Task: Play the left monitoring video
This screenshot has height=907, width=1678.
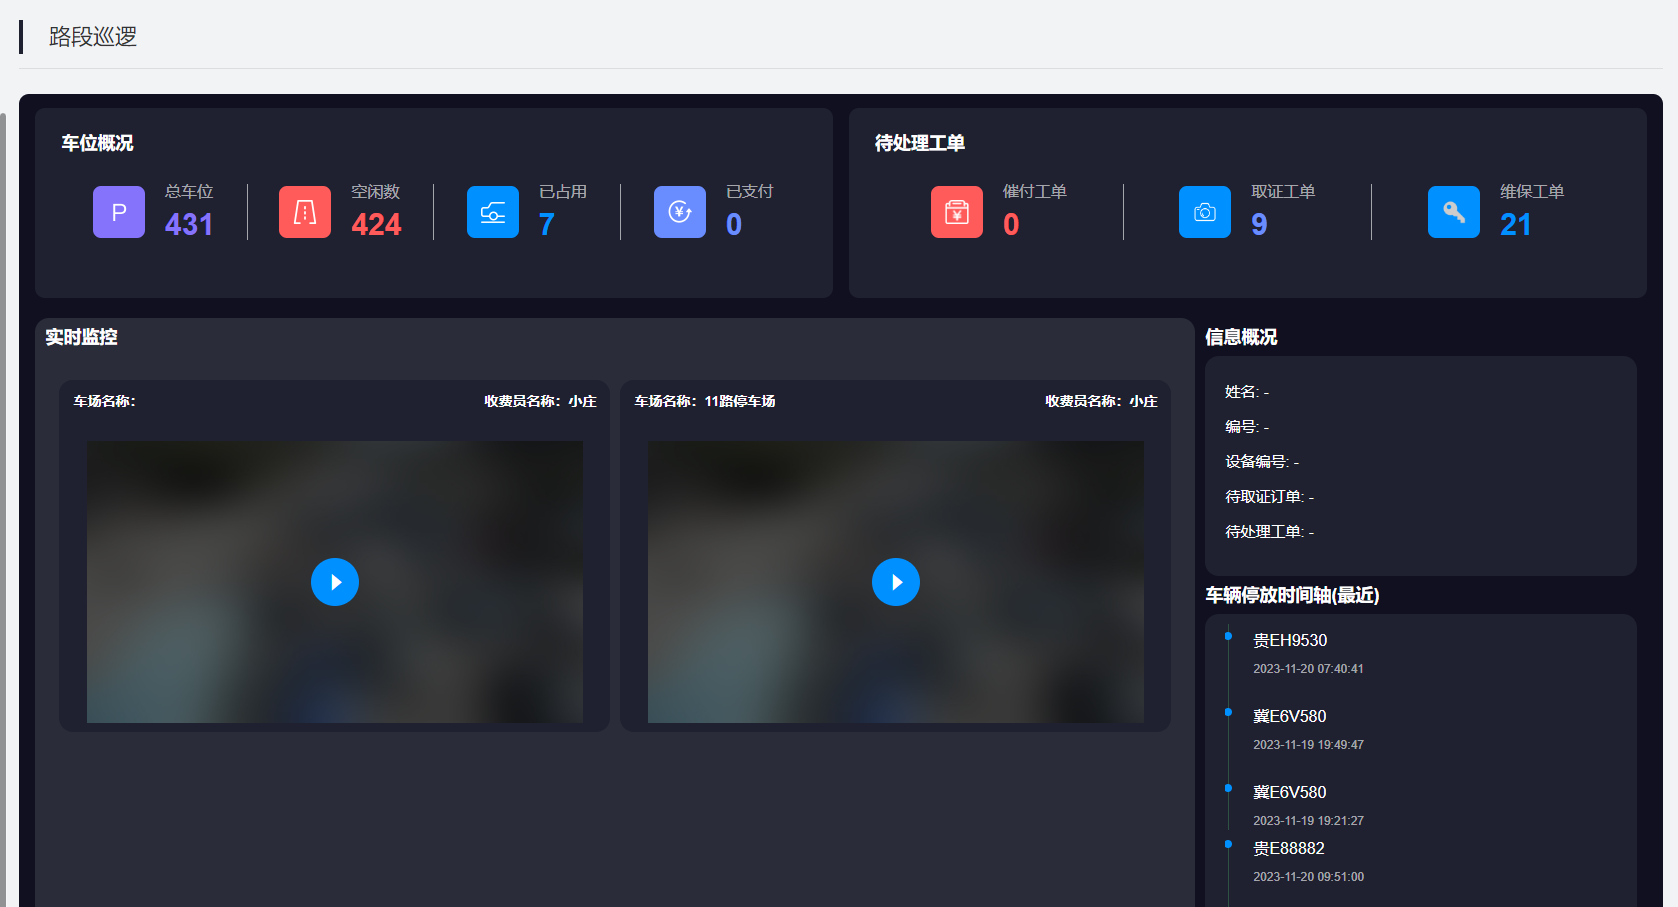Action: pos(335,582)
